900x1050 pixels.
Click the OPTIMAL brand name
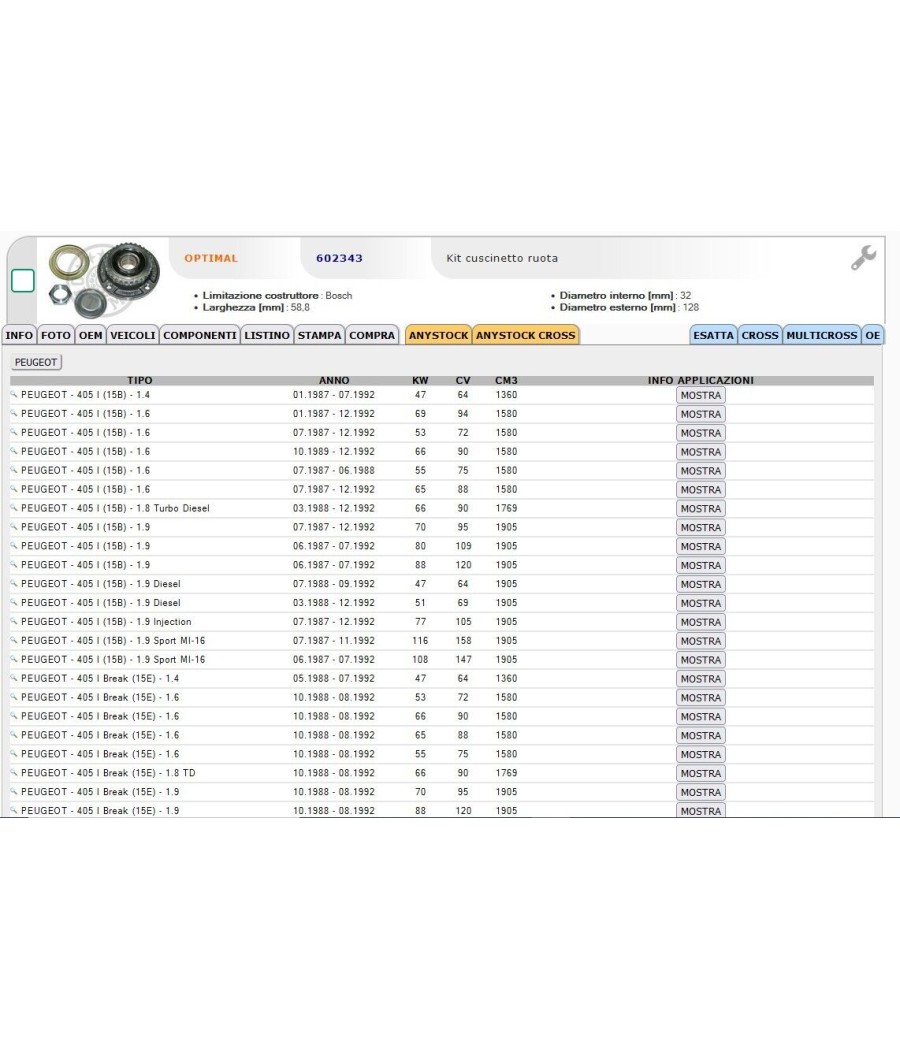click(x=211, y=258)
